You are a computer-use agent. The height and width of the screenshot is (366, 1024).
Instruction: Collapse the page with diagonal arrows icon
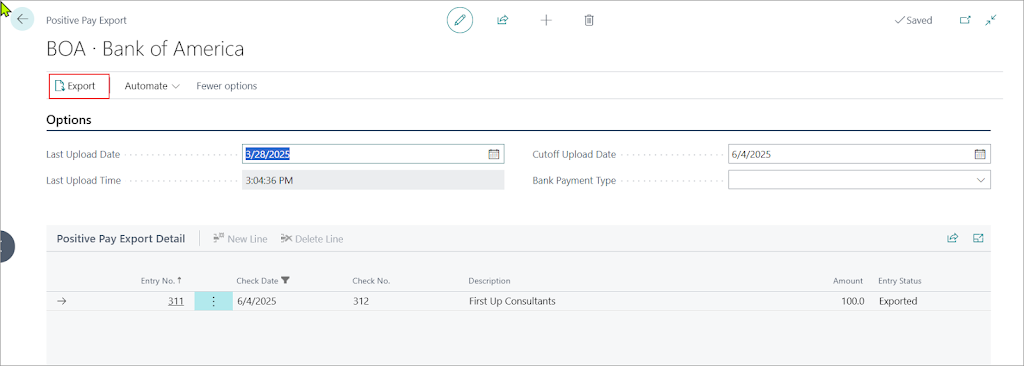pyautogui.click(x=991, y=20)
